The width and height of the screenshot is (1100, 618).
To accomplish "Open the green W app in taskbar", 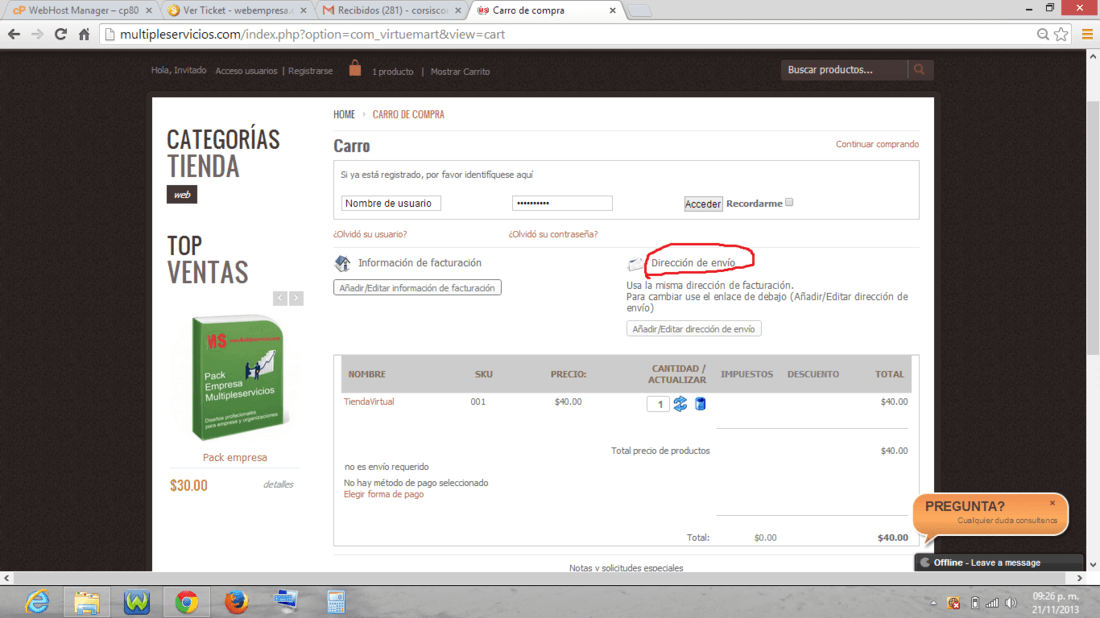I will point(137,602).
